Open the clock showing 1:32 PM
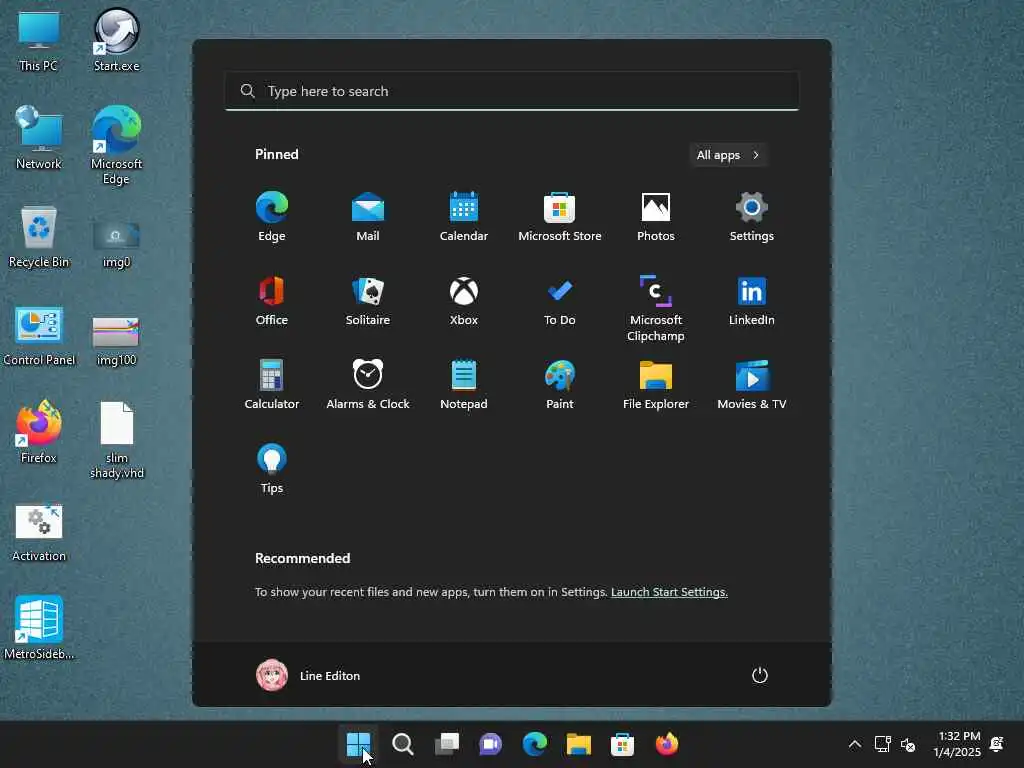1024x768 pixels. click(957, 744)
